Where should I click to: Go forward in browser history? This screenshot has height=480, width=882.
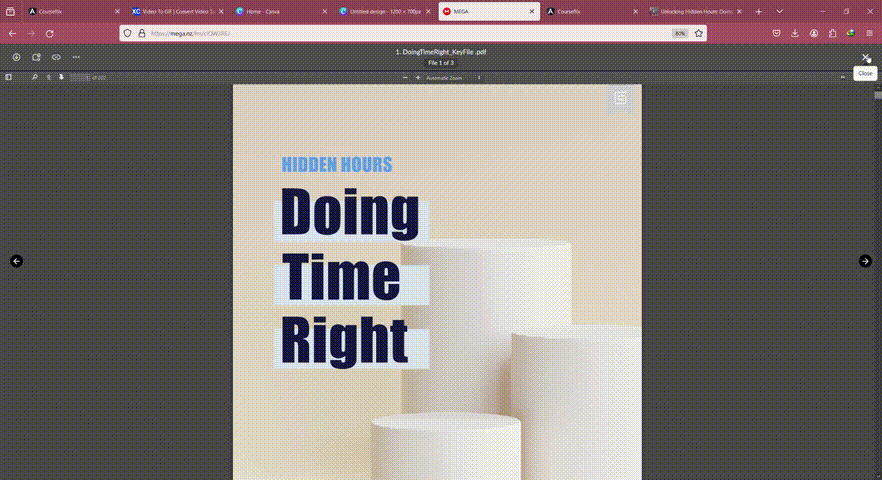click(31, 34)
